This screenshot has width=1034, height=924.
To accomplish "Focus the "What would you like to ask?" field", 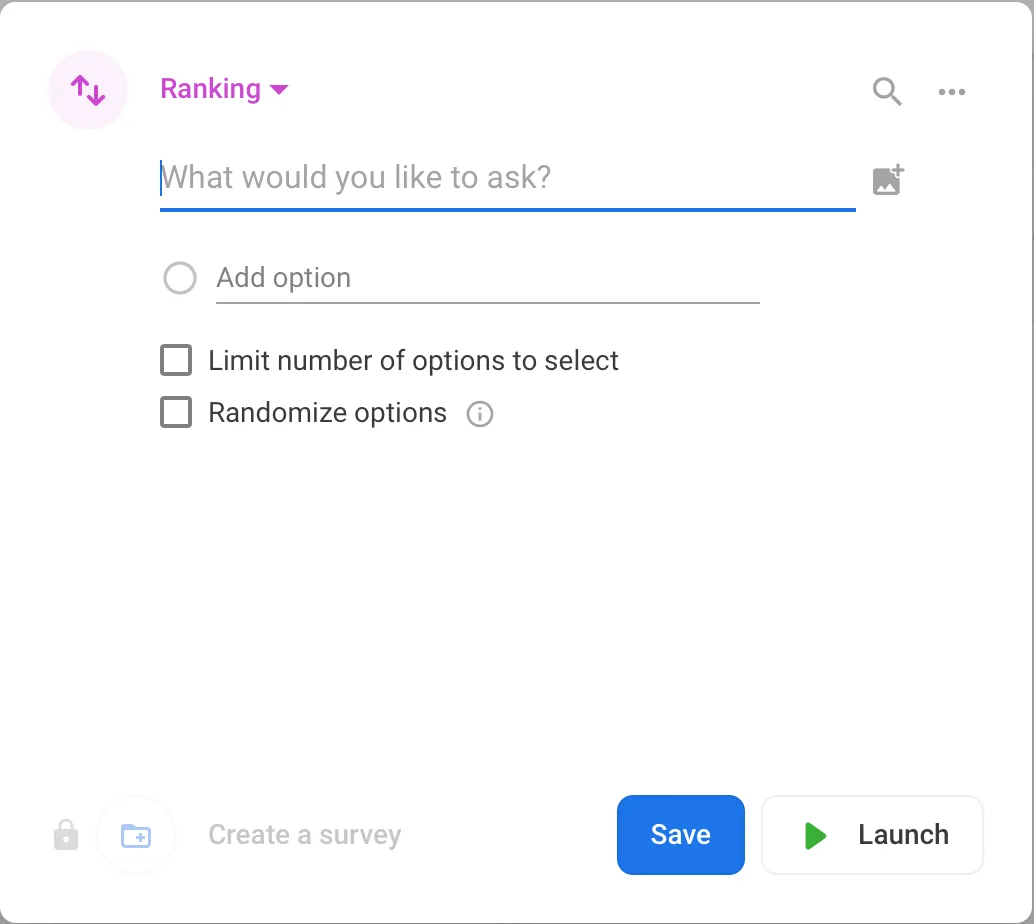I will click(507, 179).
